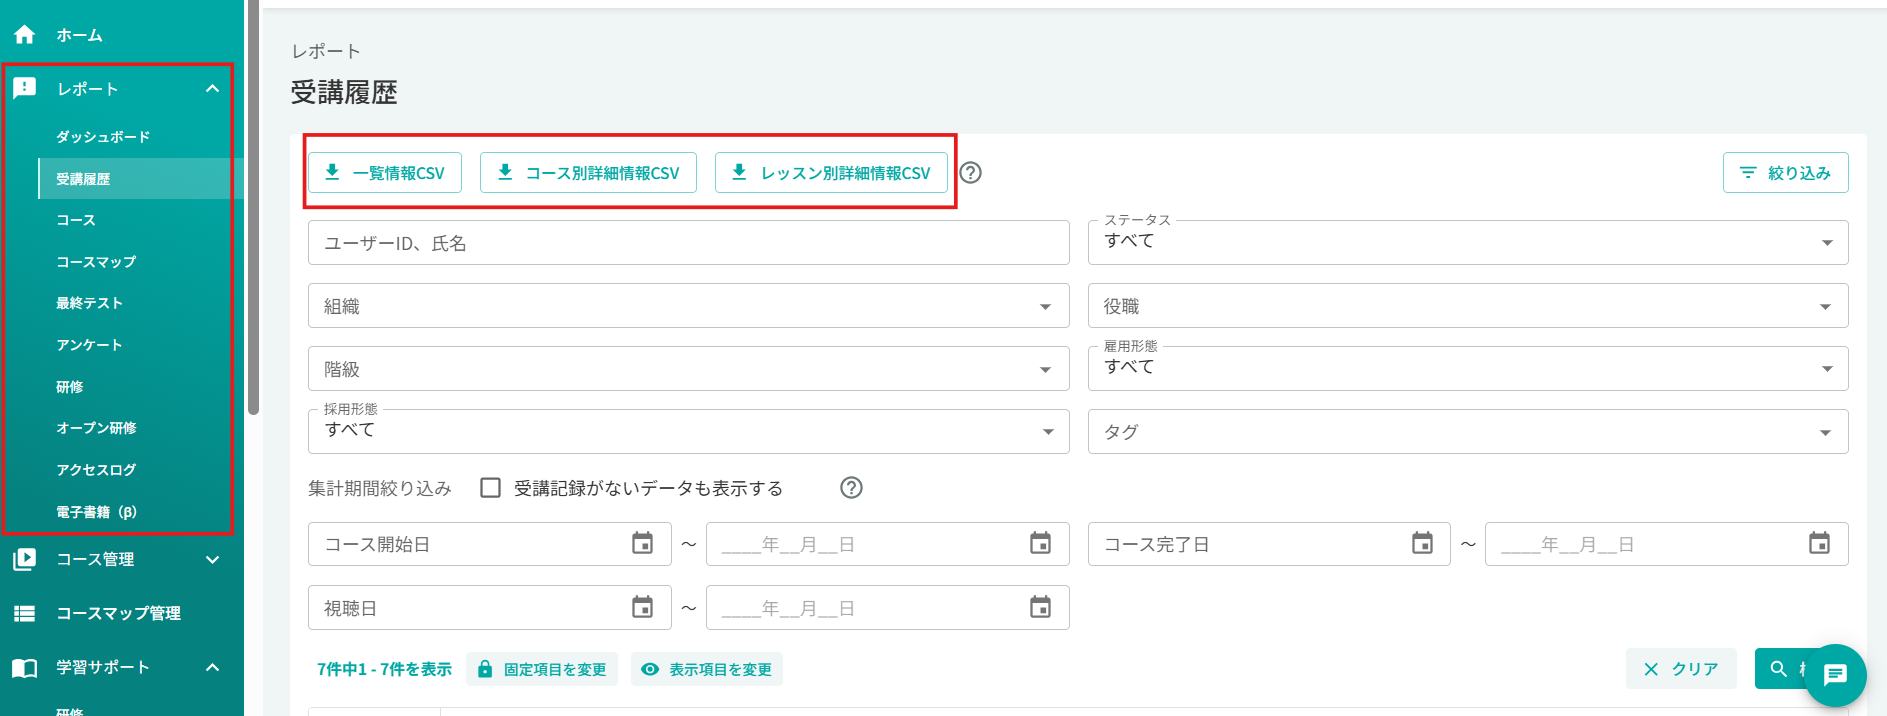Image resolution: width=1887 pixels, height=716 pixels.
Task: Open コース report in sidebar
Action: click(x=76, y=220)
